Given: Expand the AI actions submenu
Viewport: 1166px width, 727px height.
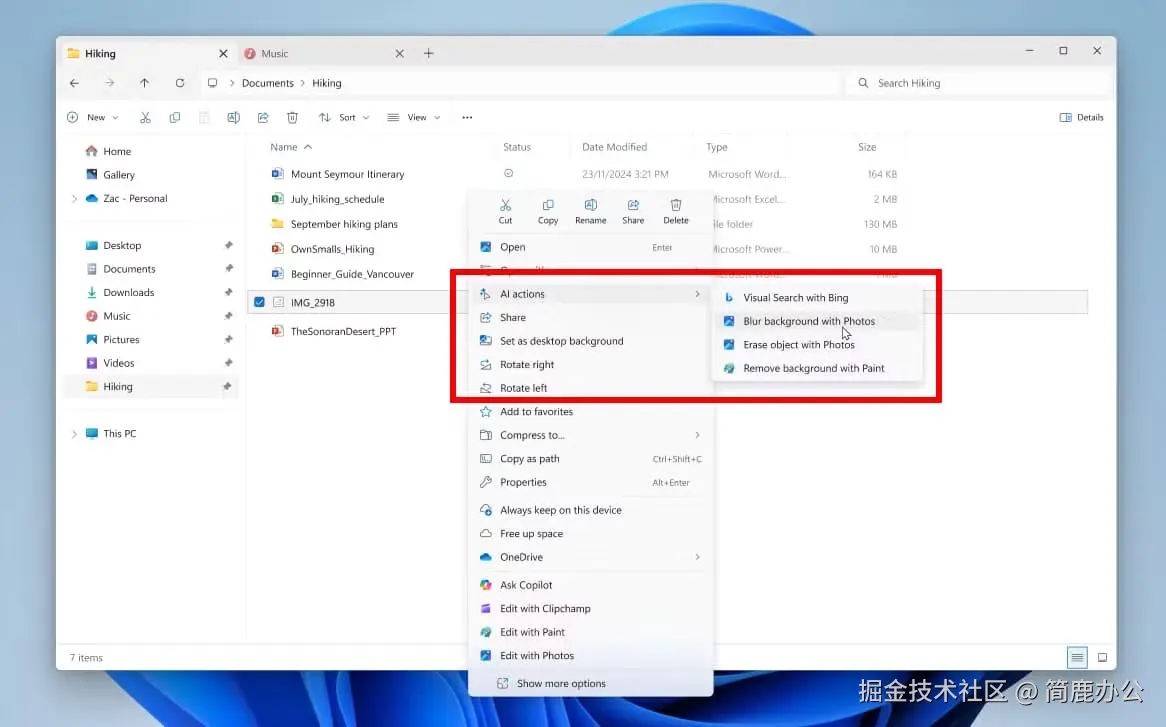Looking at the screenshot, I should pos(591,294).
